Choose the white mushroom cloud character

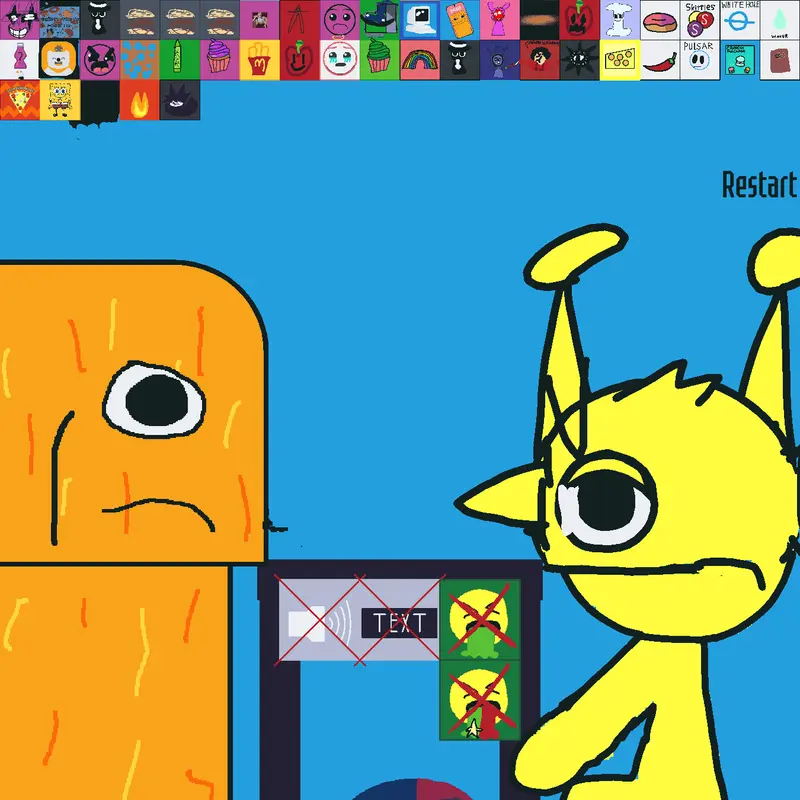tap(619, 20)
